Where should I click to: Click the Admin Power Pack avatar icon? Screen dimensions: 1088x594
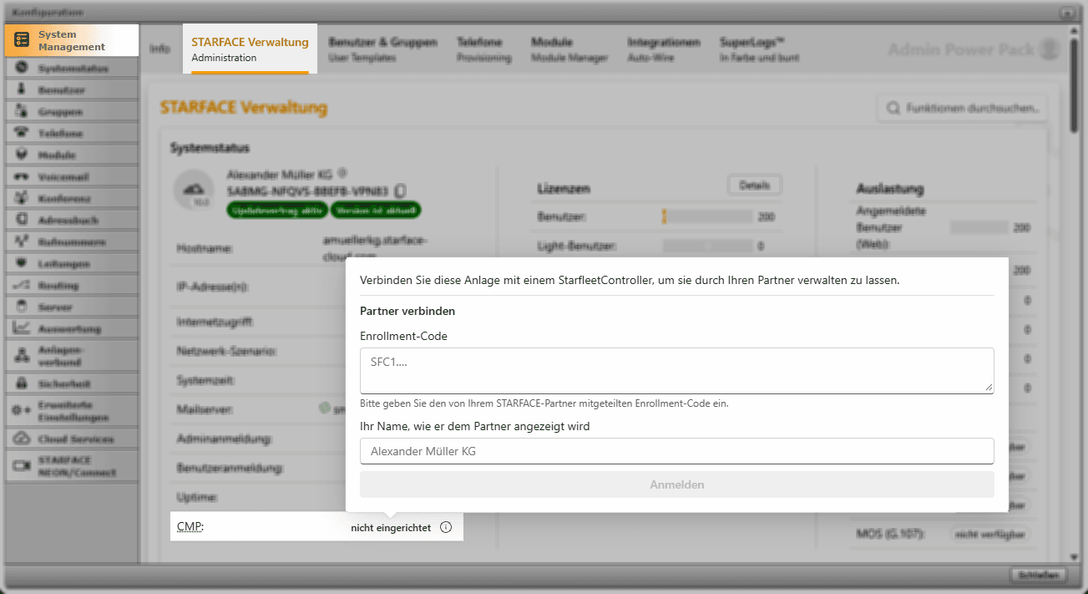tap(1050, 49)
